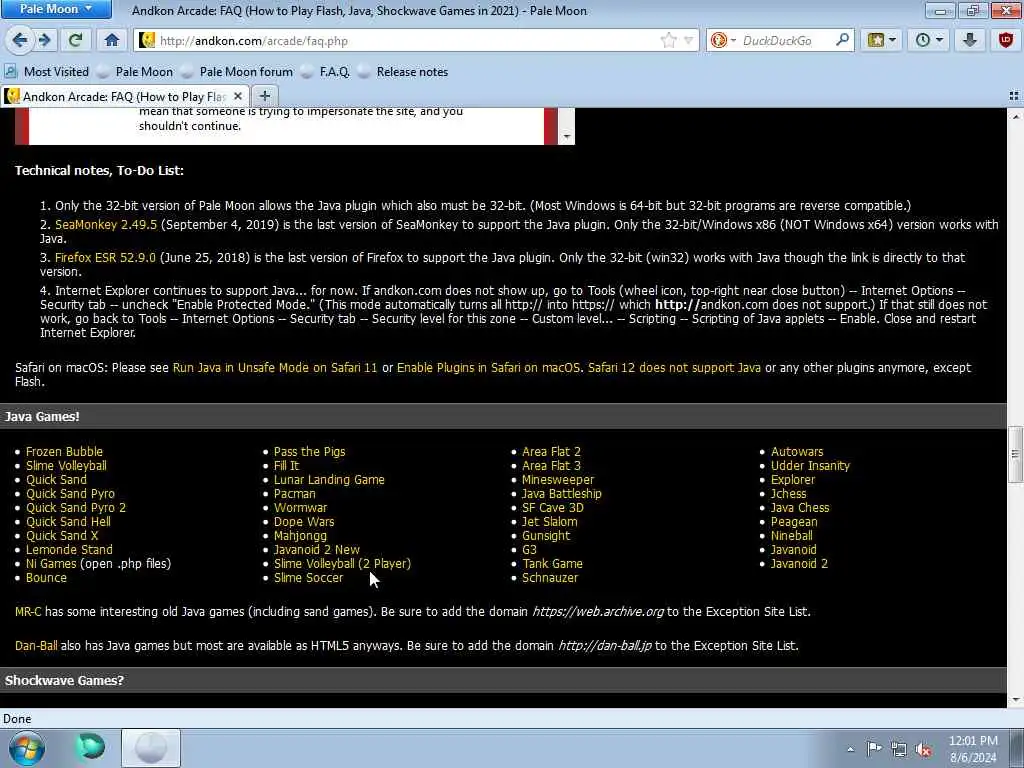Open the Udder Insanity link
The image size is (1024, 768).
(x=810, y=466)
